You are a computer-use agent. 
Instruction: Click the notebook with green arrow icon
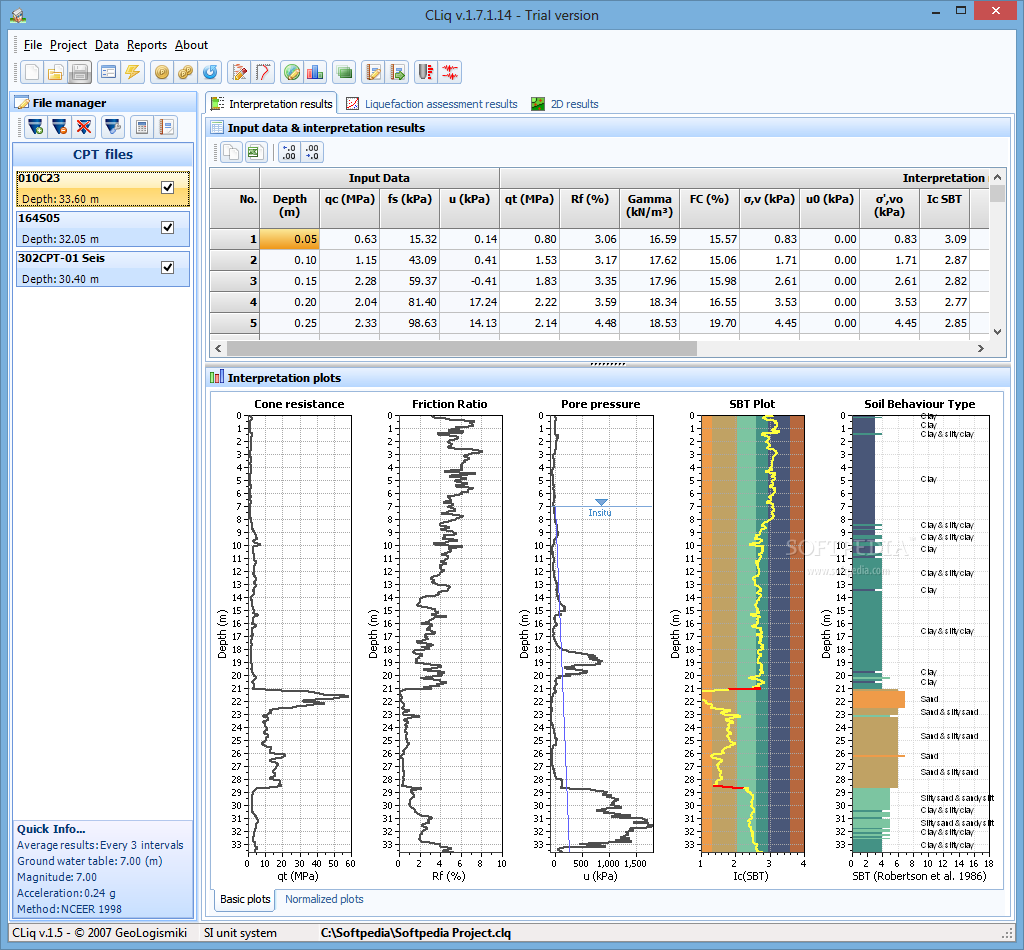coord(398,72)
